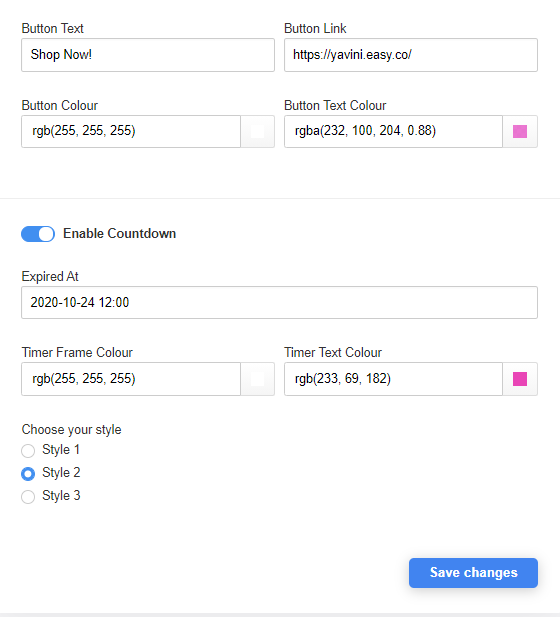Click the Save changes button
This screenshot has width=560, height=617.
coord(473,573)
